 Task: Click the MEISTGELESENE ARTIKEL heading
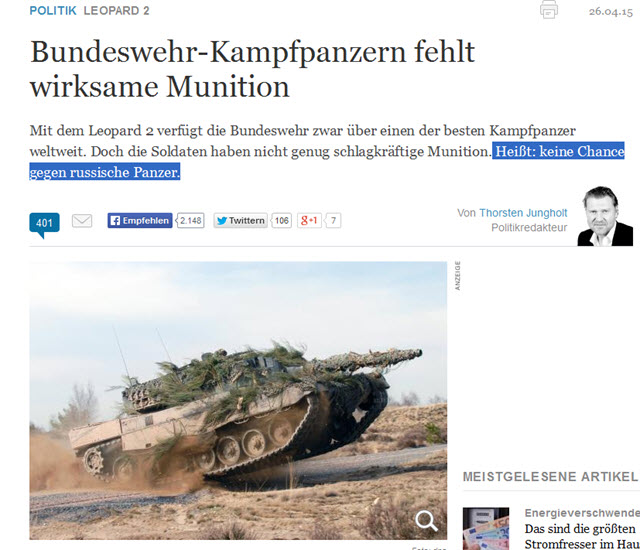click(550, 477)
